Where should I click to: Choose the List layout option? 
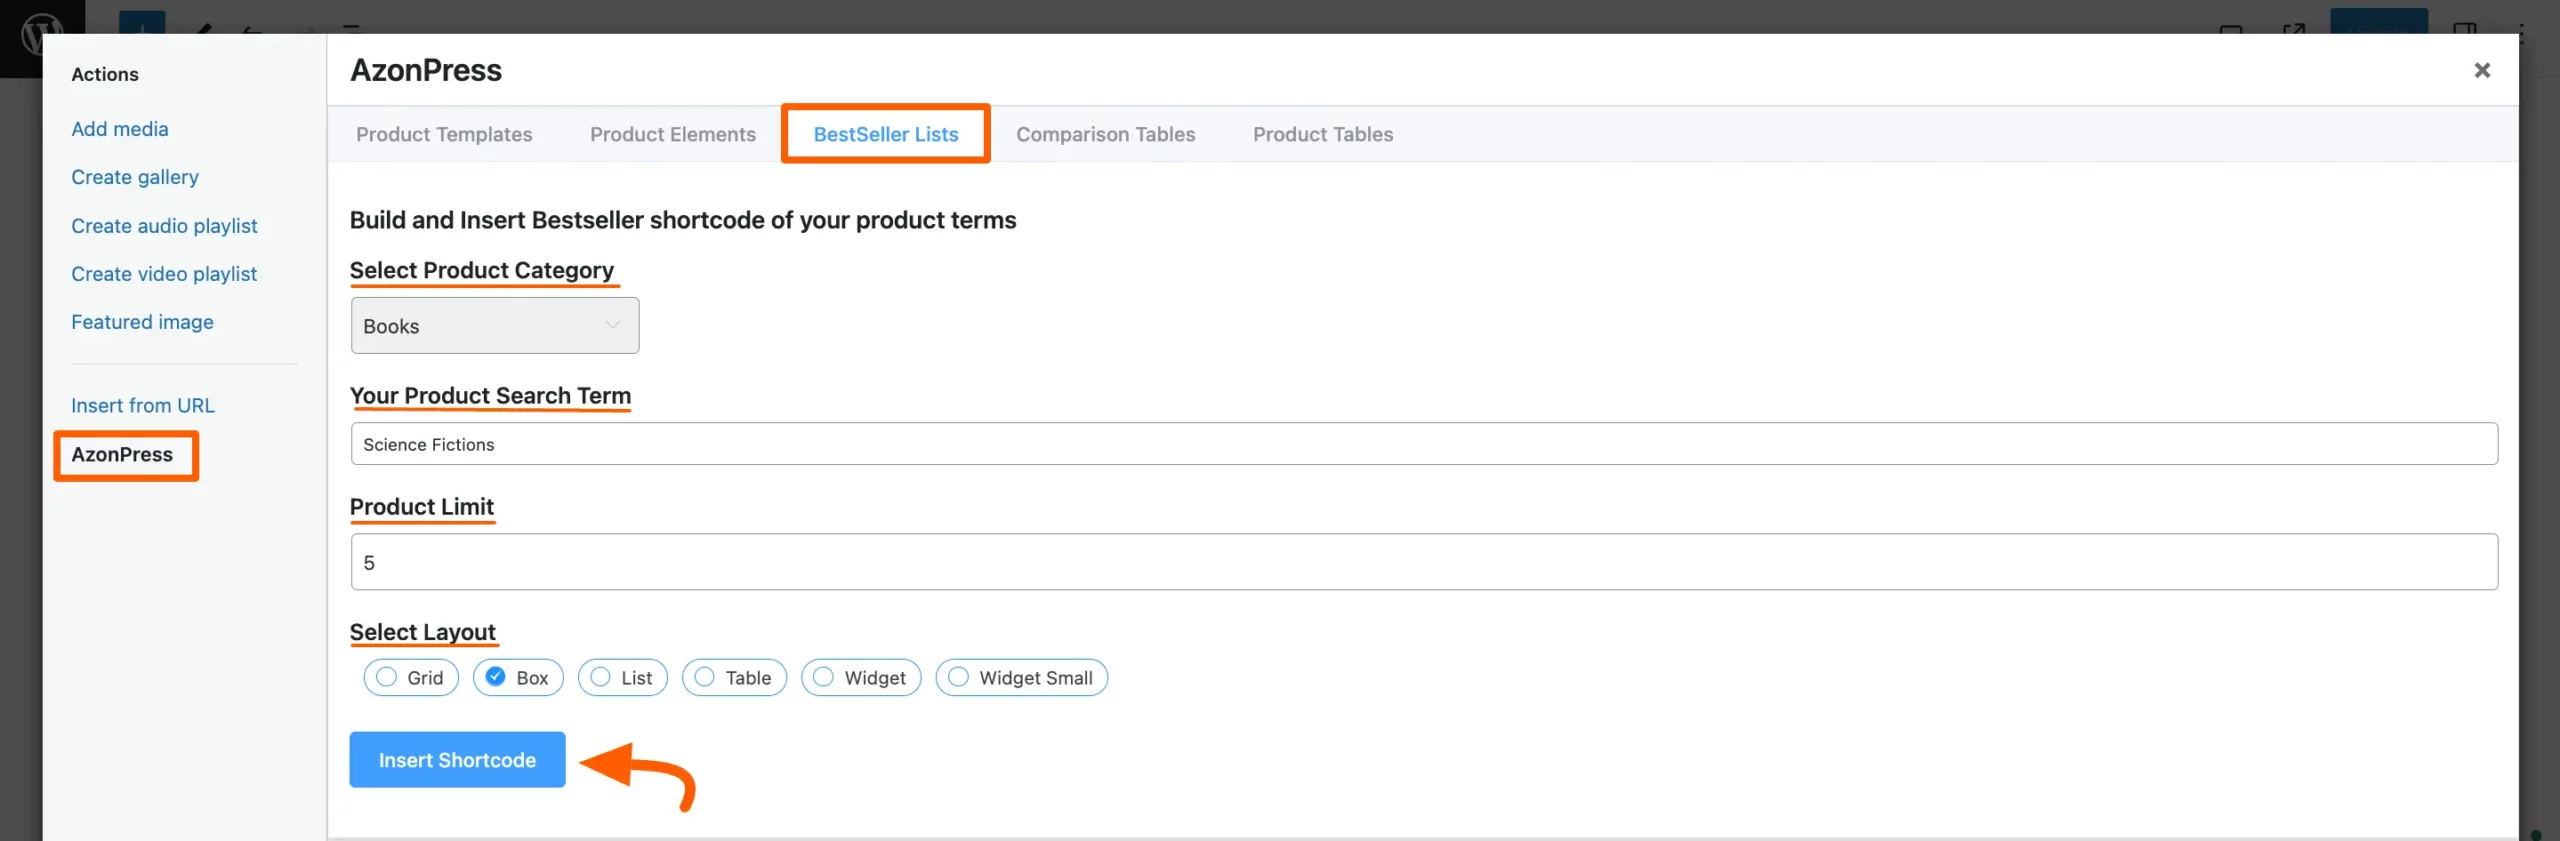(x=601, y=677)
